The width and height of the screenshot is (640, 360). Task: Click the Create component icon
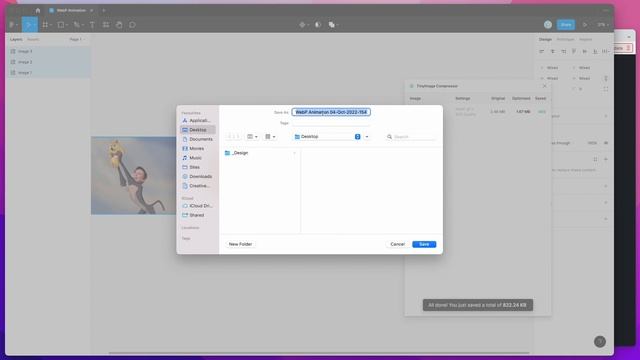[x=302, y=25]
